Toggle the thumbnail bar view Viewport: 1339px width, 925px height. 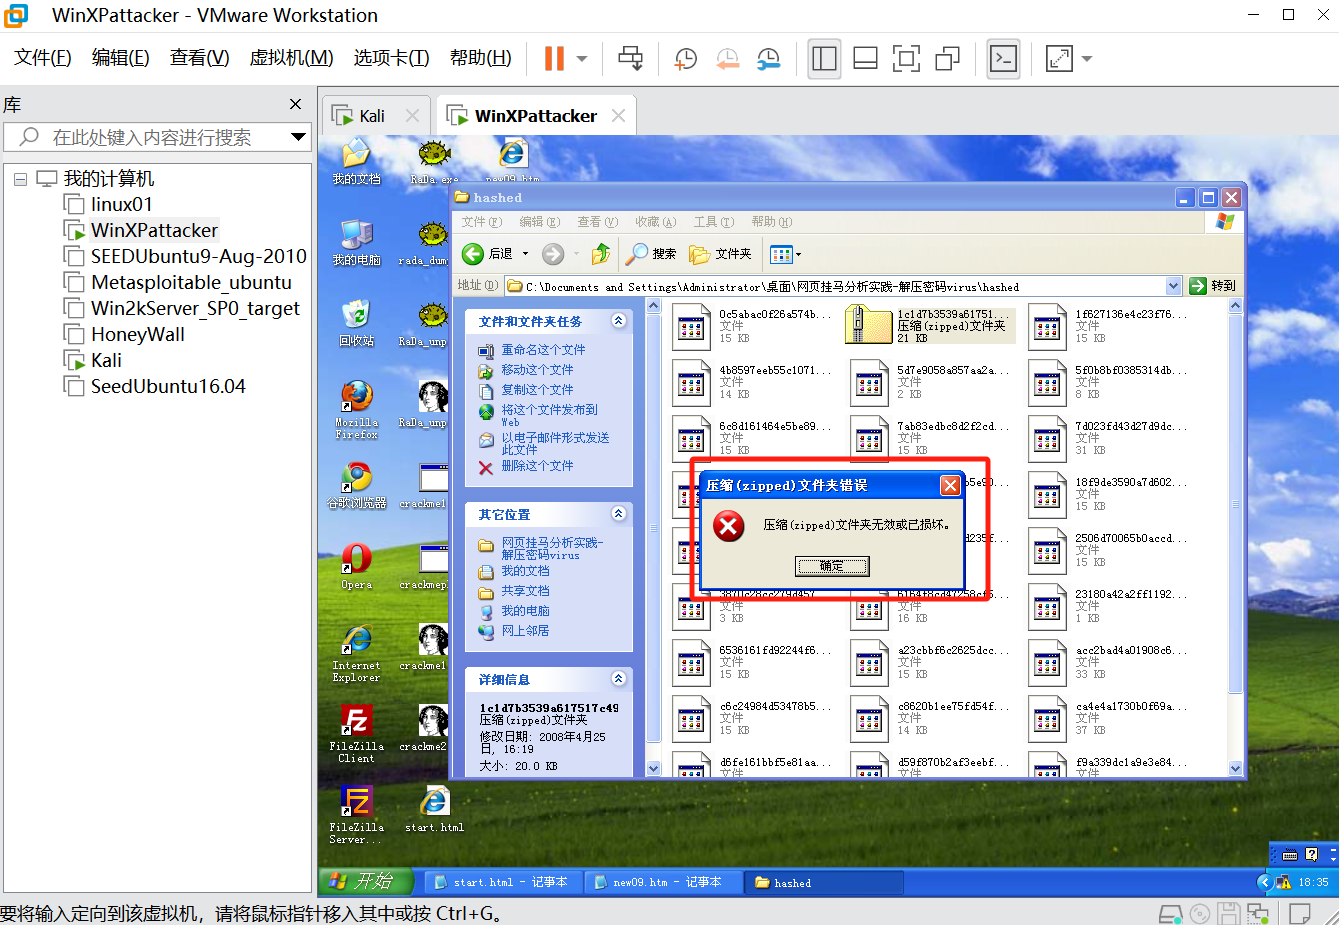pyautogui.click(x=865, y=58)
